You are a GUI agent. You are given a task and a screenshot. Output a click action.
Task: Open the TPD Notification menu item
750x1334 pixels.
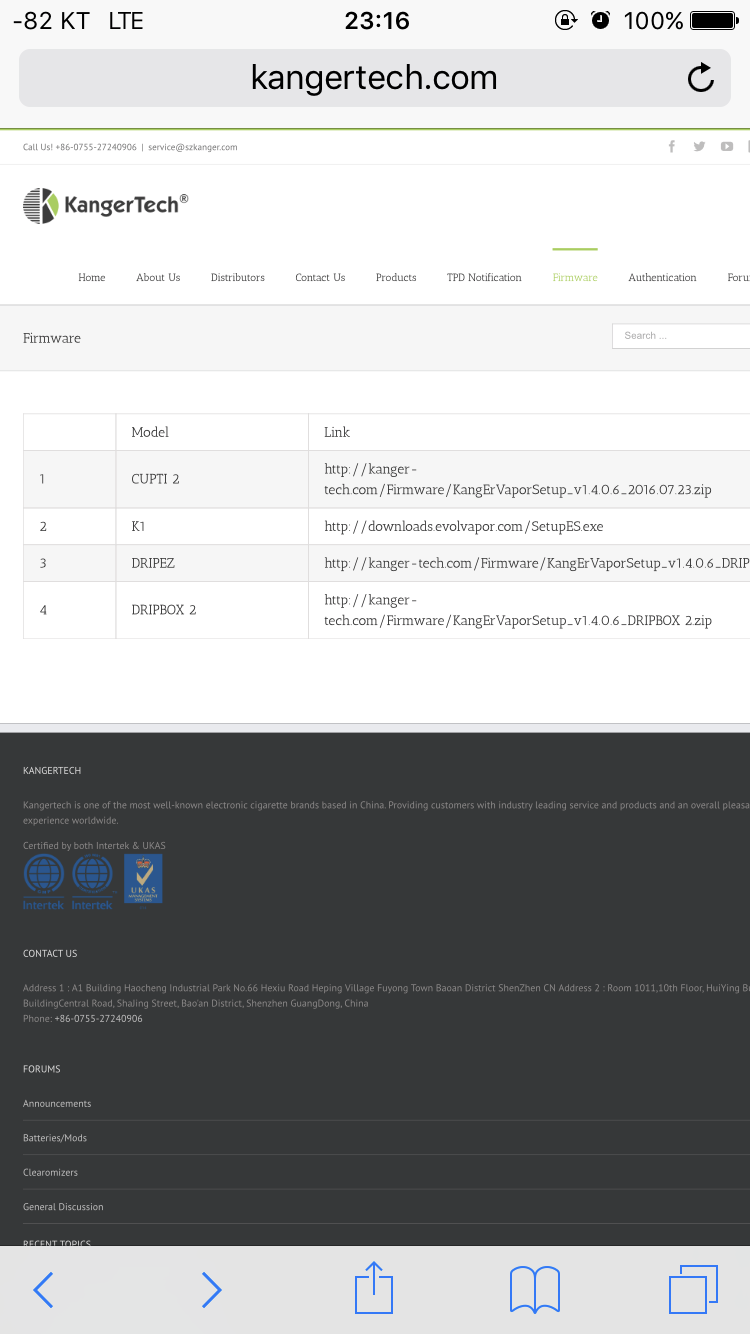[x=484, y=277]
